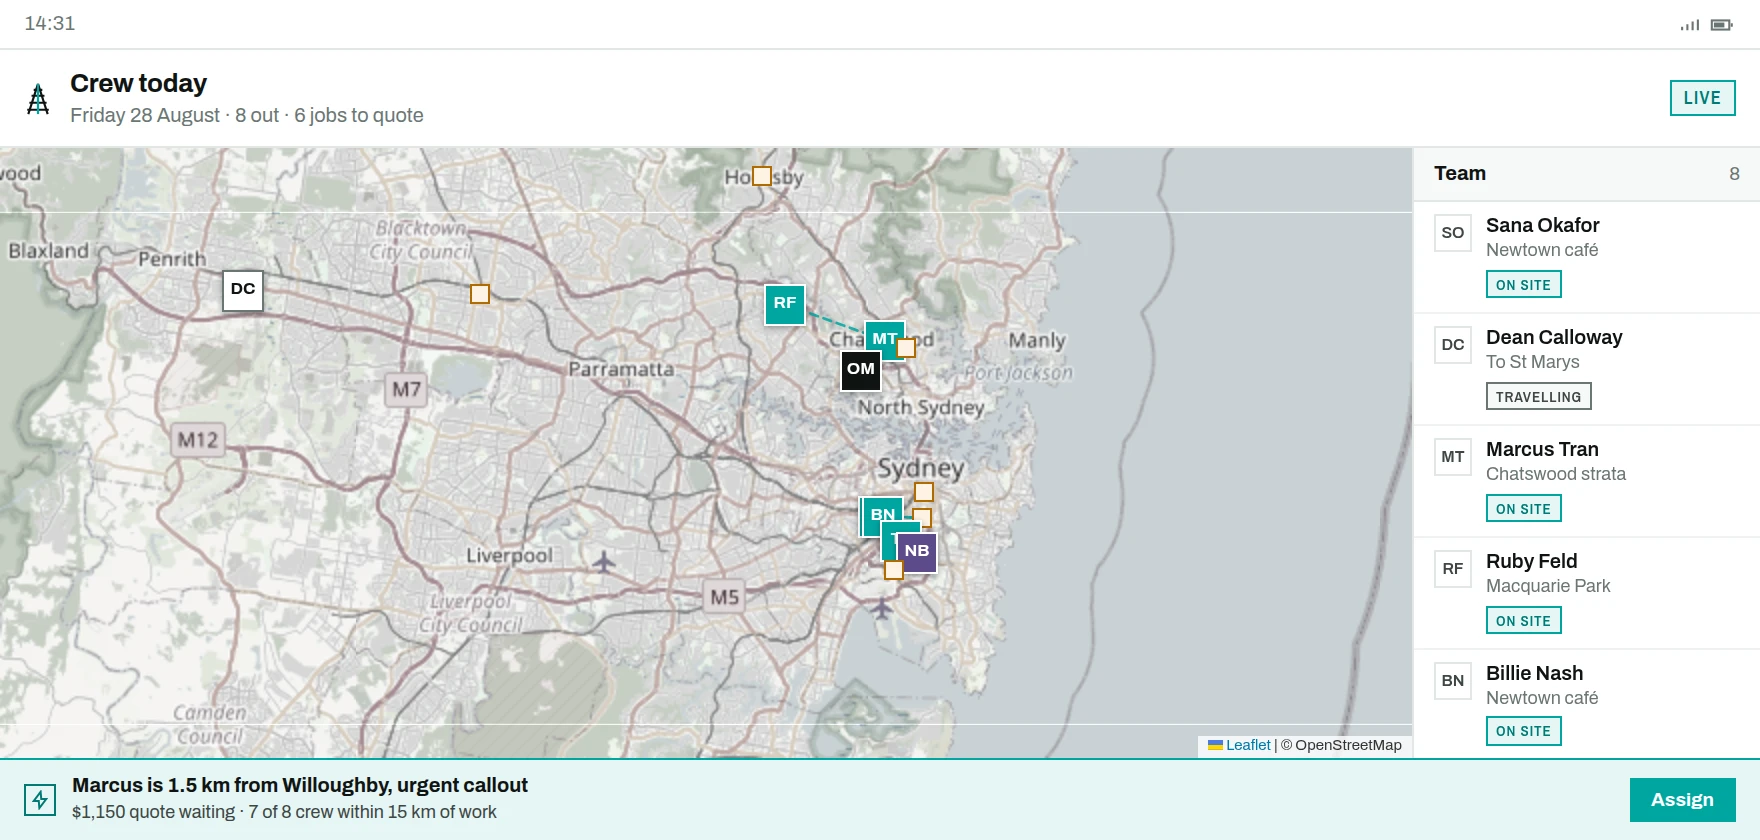The width and height of the screenshot is (1760, 840).
Task: Click 'Chatswood strata' location text
Action: coord(1556,474)
